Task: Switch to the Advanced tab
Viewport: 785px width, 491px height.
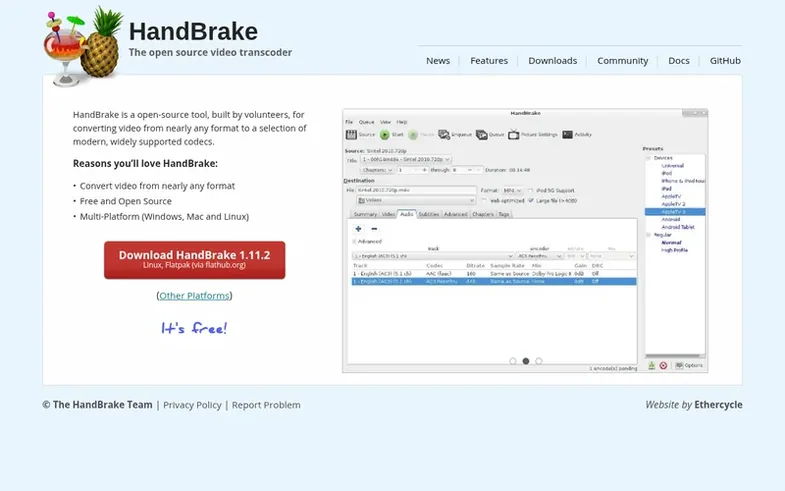Action: 456,214
